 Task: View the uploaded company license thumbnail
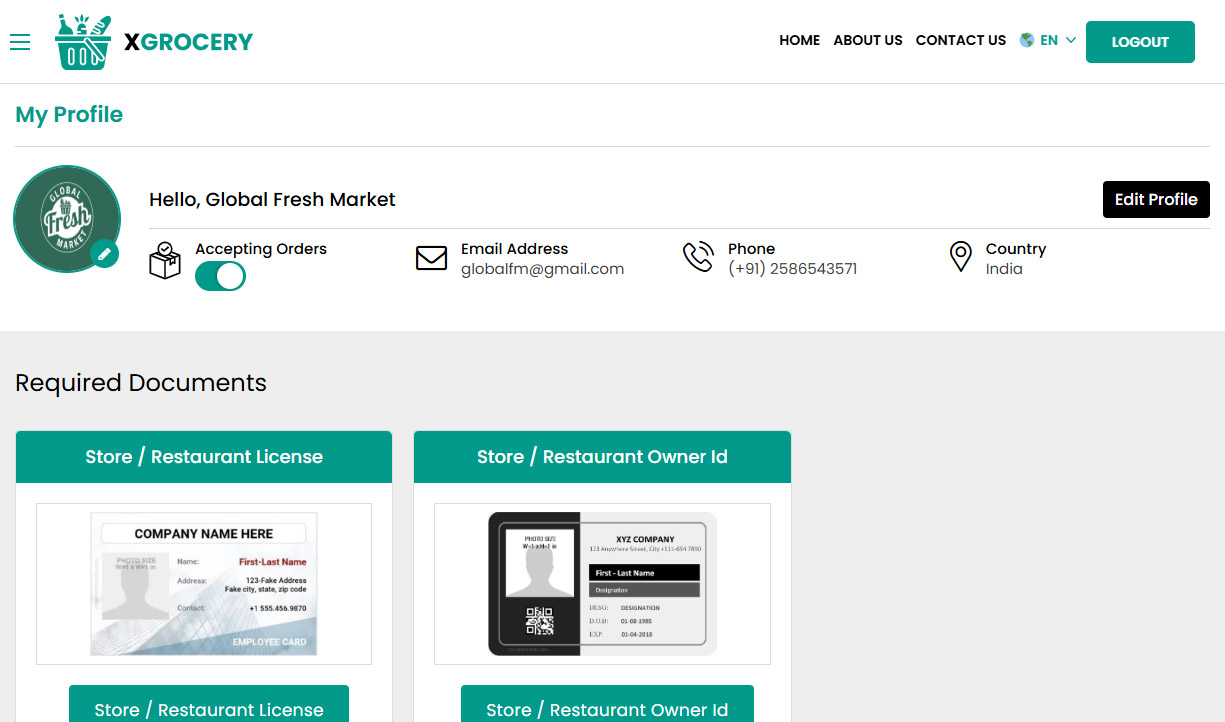point(203,583)
